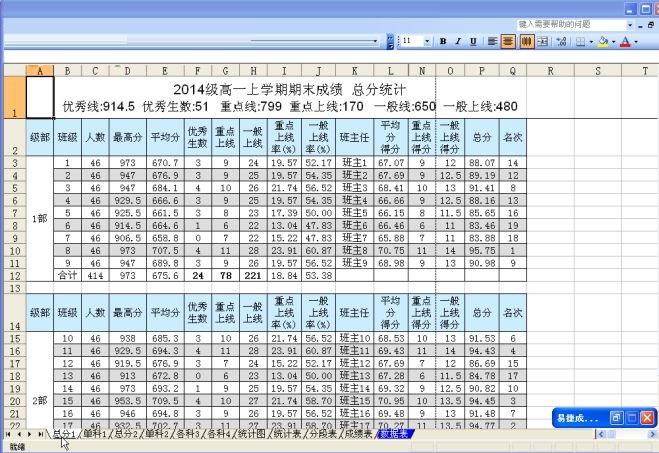Click the increase decimal places icon

[562, 42]
